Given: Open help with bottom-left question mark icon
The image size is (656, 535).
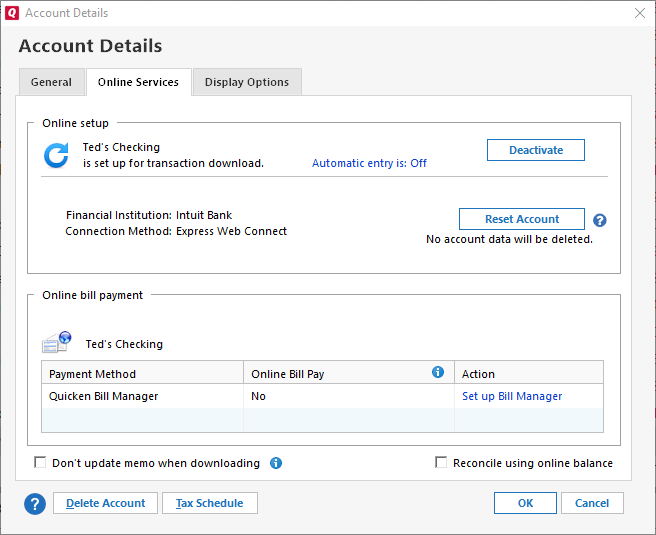Looking at the screenshot, I should (x=36, y=503).
